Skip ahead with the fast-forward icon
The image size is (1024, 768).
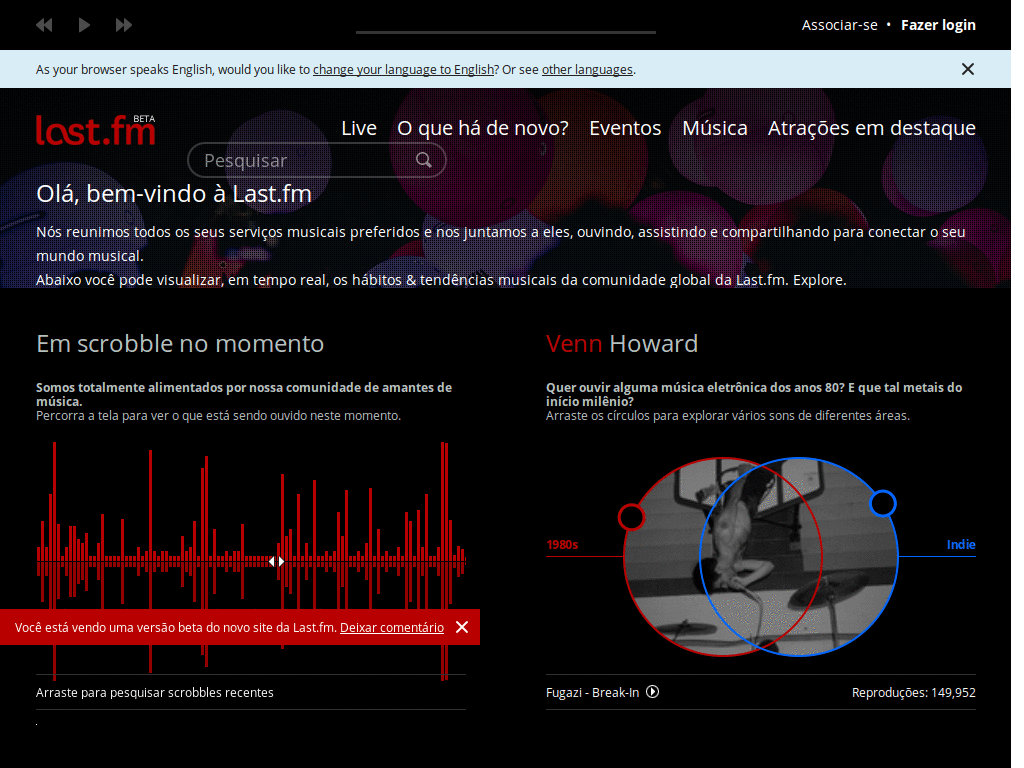tap(123, 25)
